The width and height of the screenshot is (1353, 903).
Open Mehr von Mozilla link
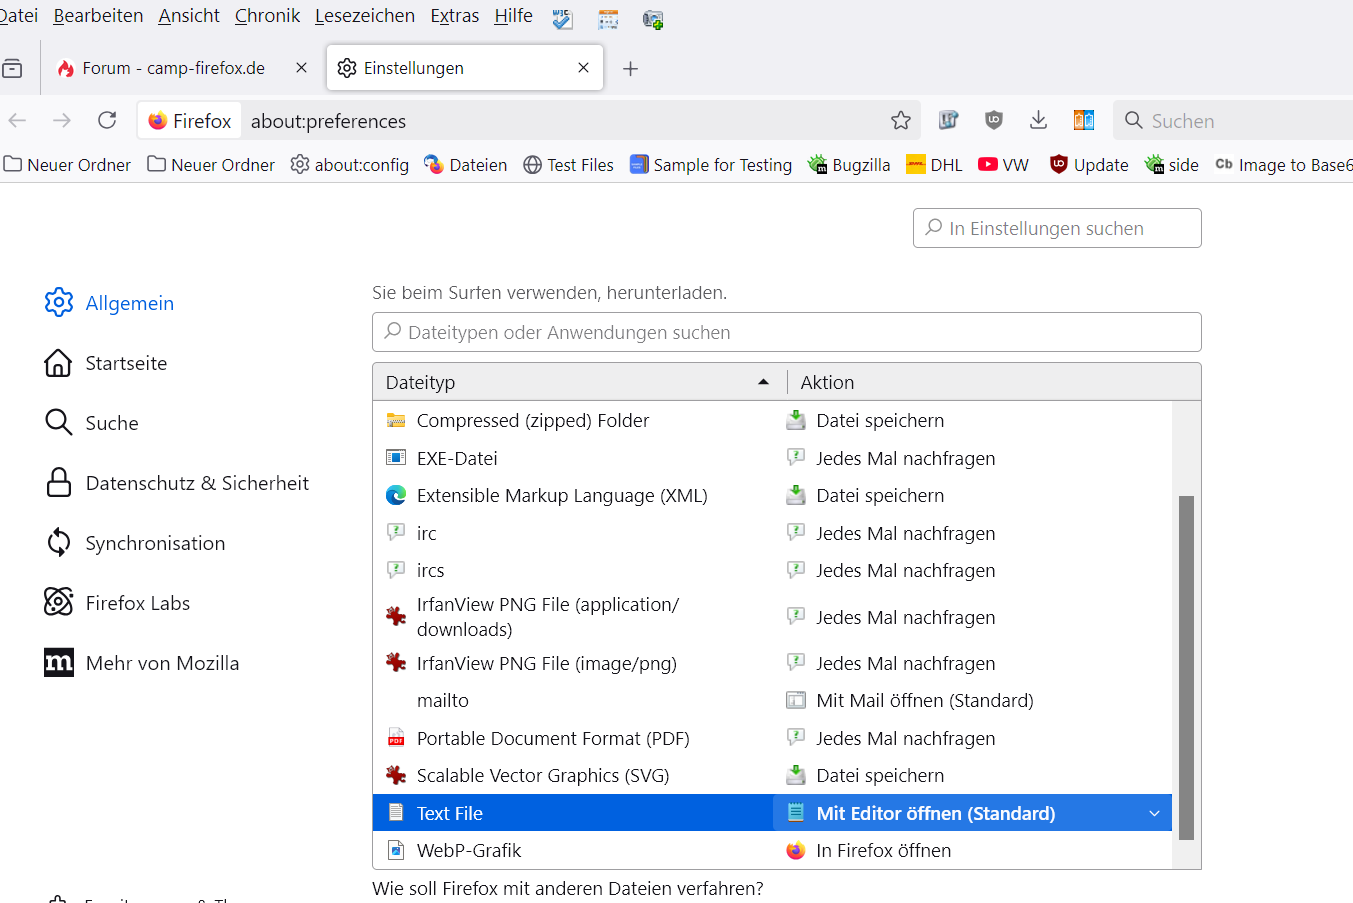[162, 663]
